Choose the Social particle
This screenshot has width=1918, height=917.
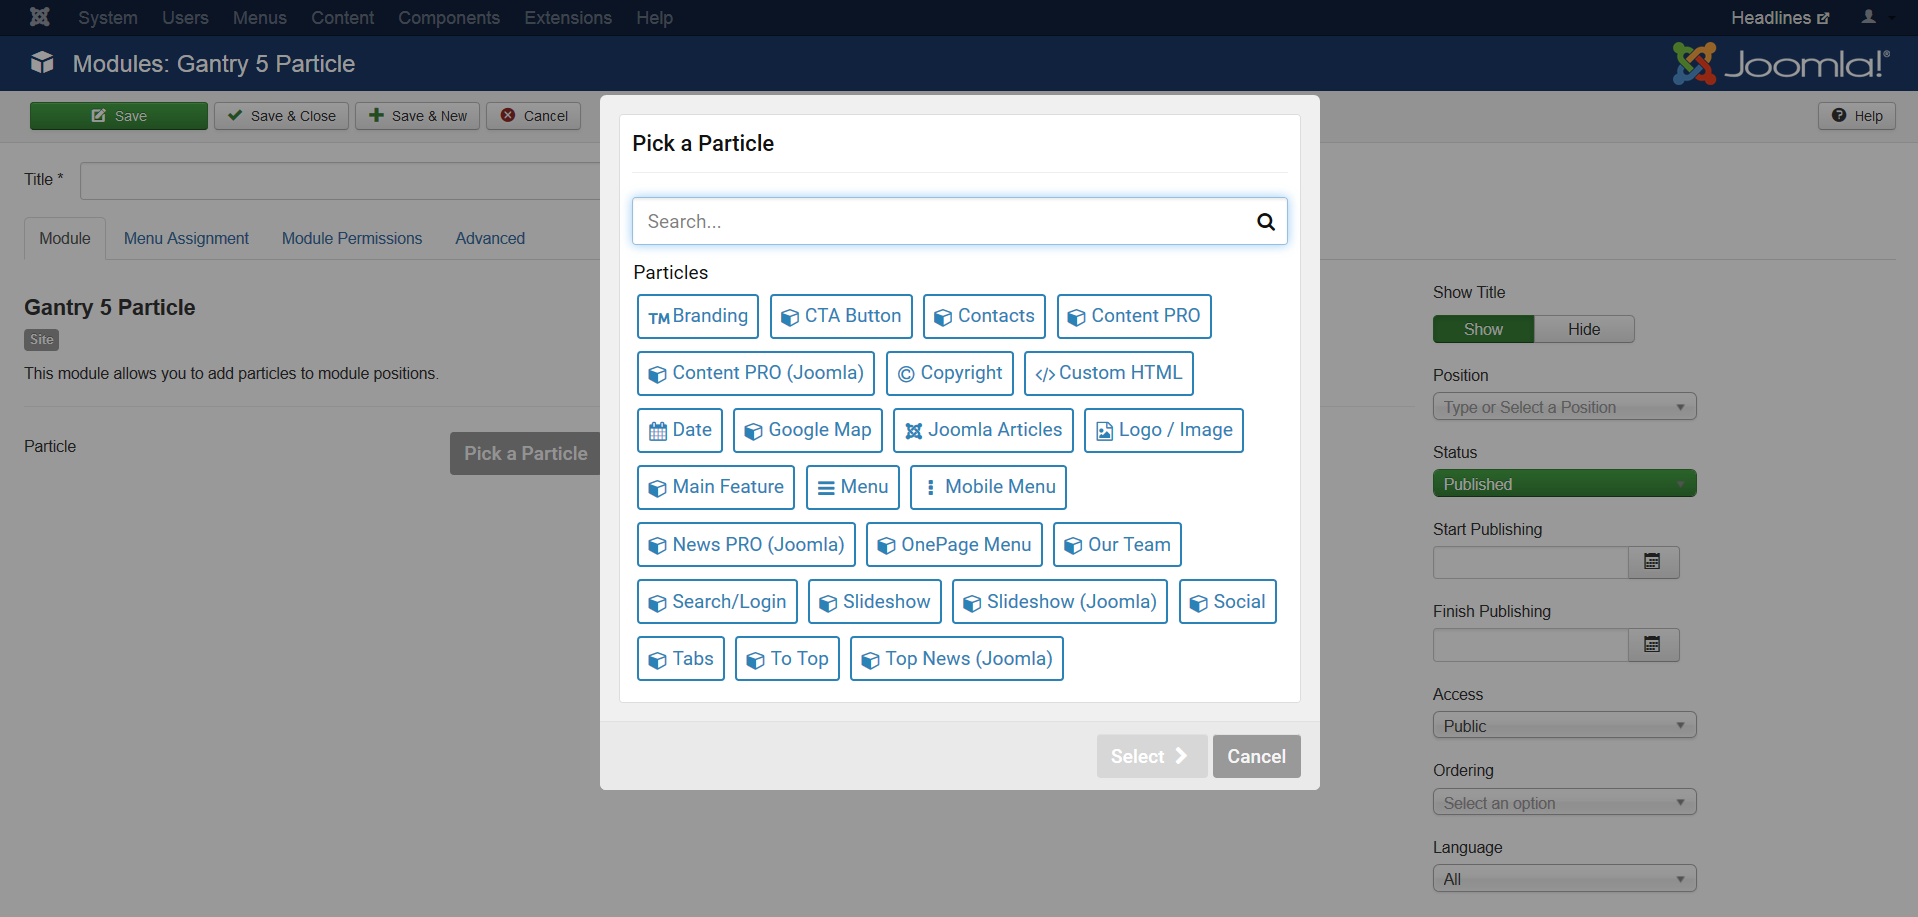(x=1228, y=601)
